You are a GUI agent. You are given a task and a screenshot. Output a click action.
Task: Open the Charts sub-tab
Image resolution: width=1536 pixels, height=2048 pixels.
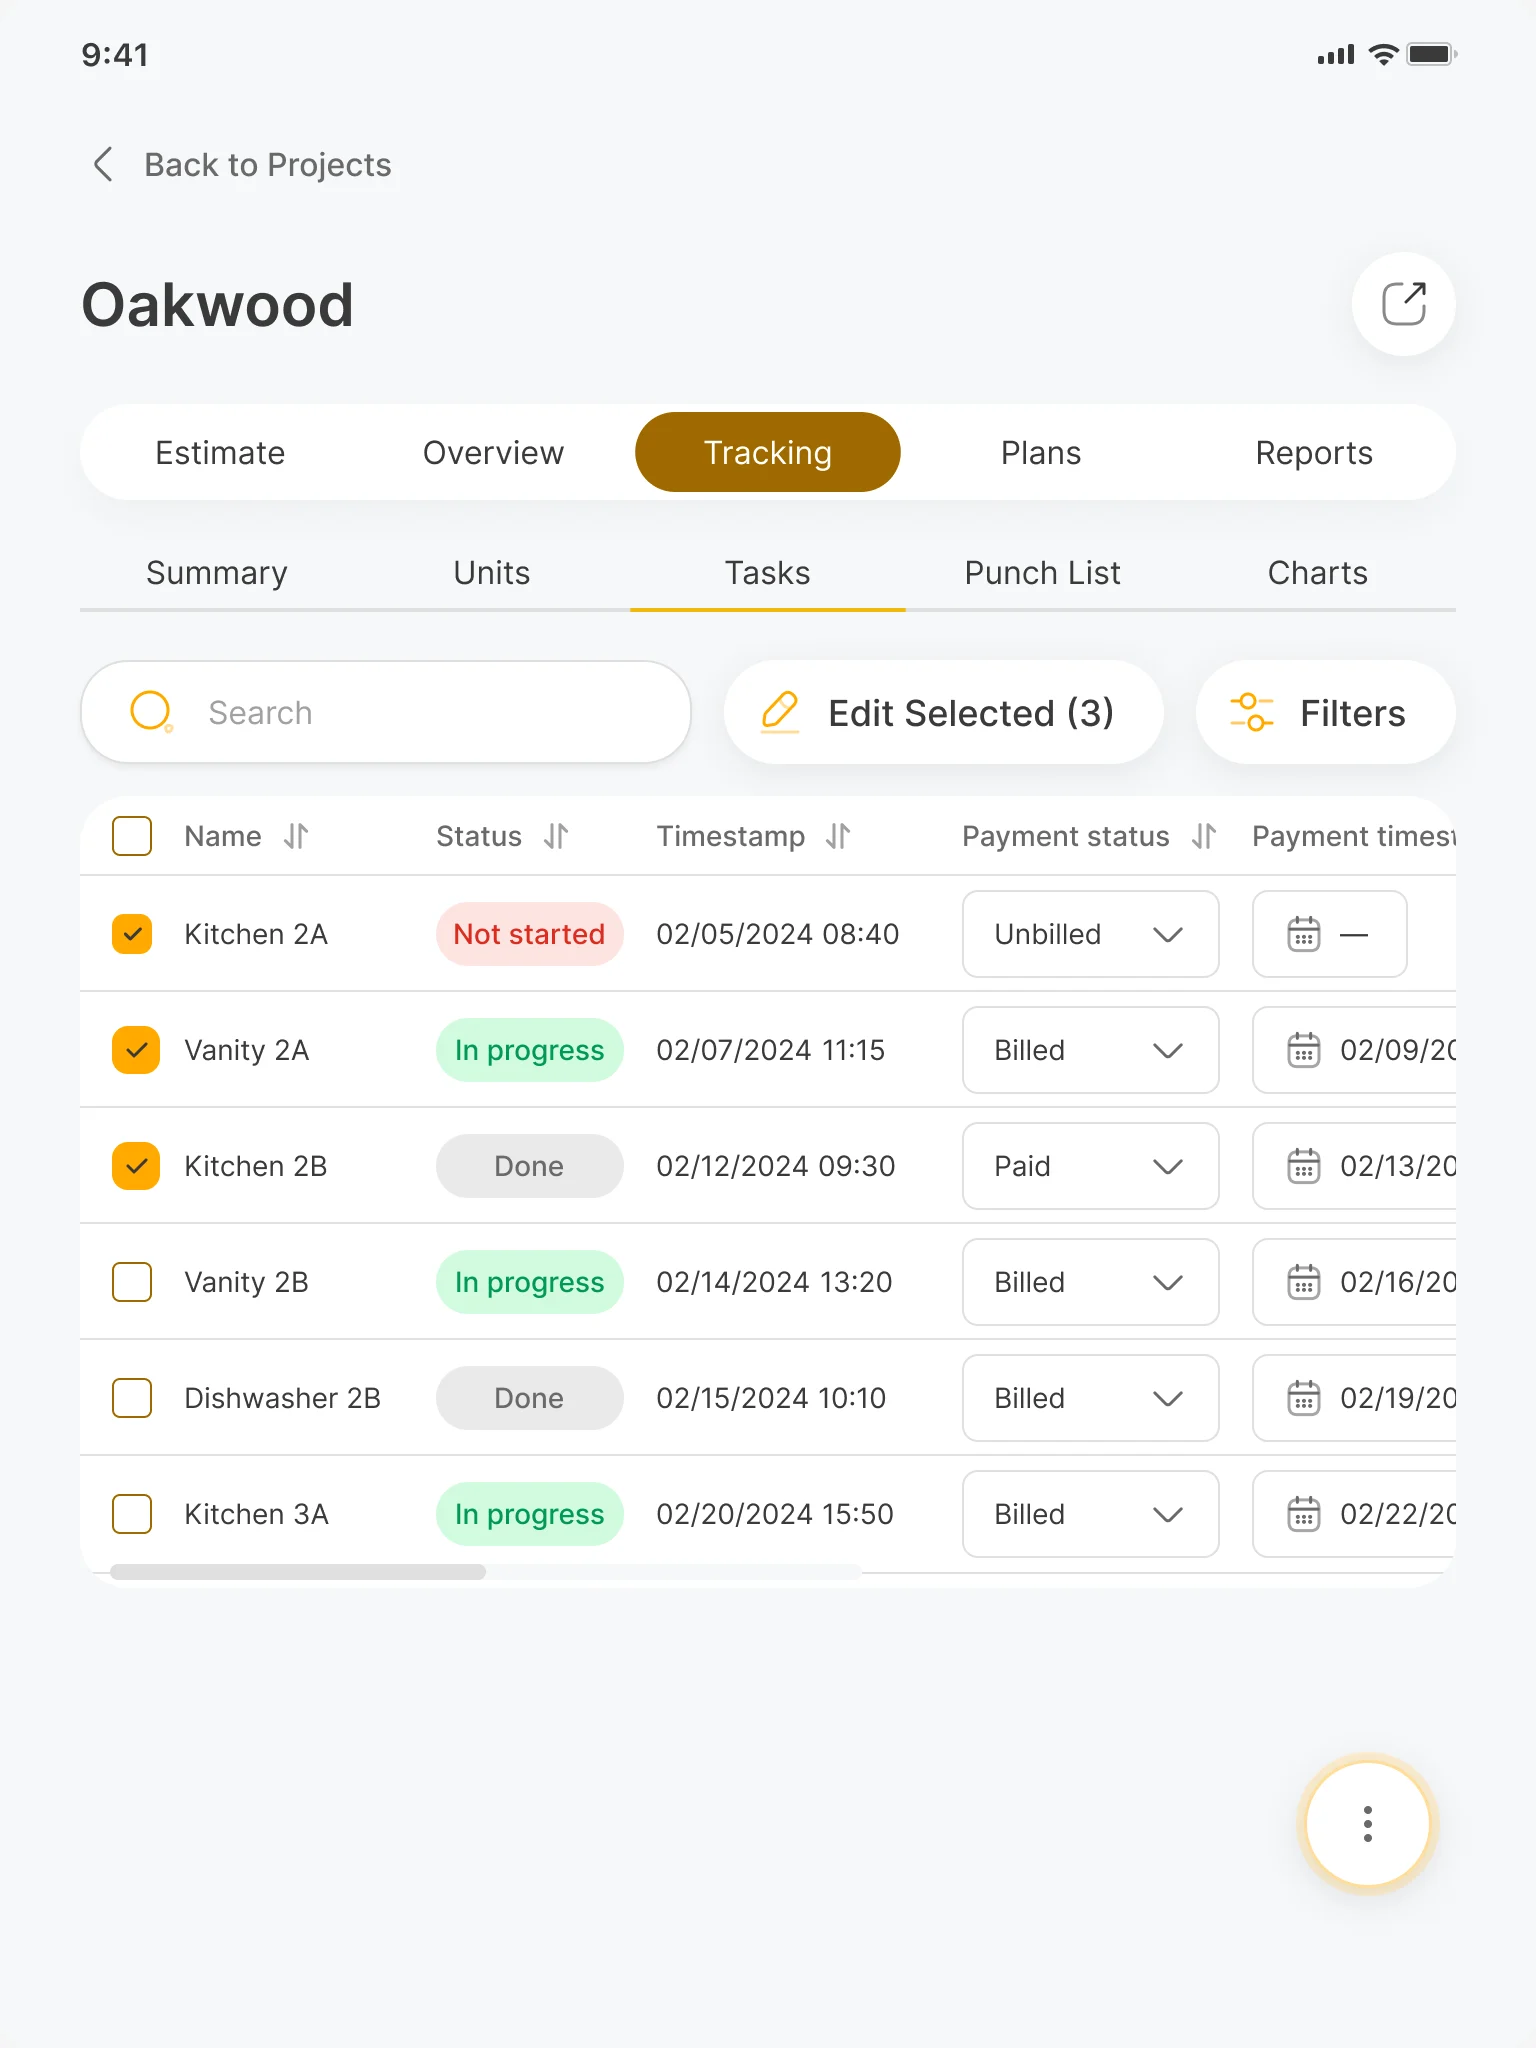pos(1318,573)
